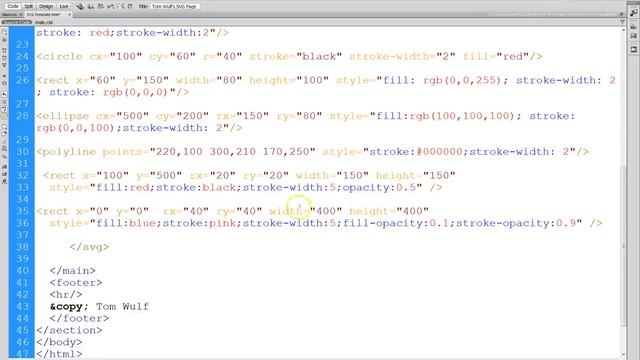
Task: Toggle Line Numbers in coding toolbar
Action: point(4,93)
